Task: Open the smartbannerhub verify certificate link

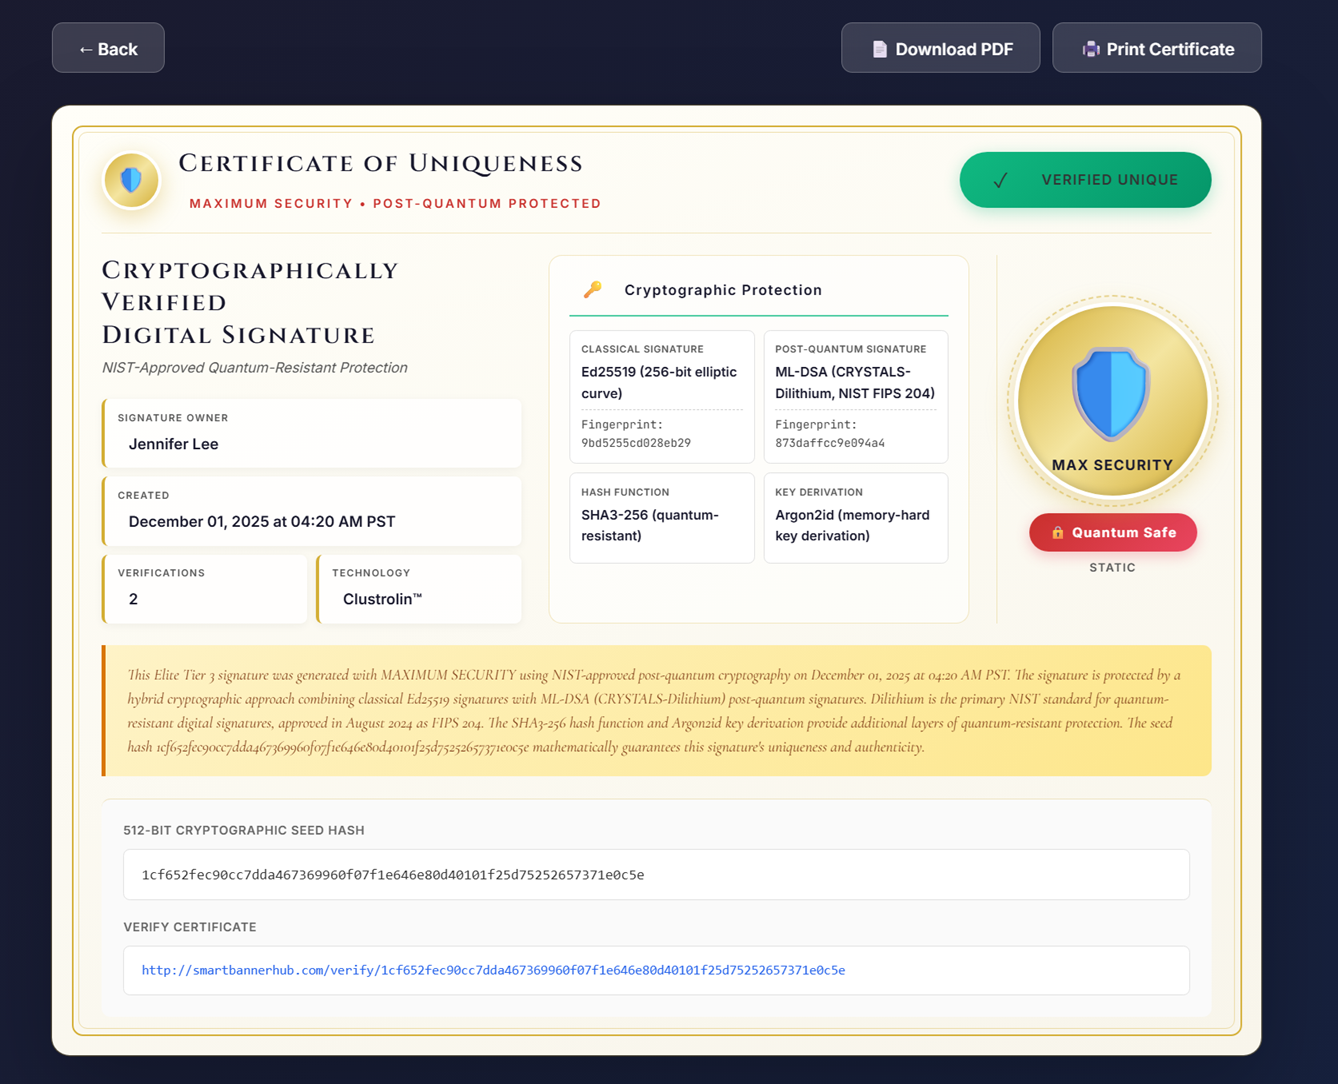Action: pos(493,970)
